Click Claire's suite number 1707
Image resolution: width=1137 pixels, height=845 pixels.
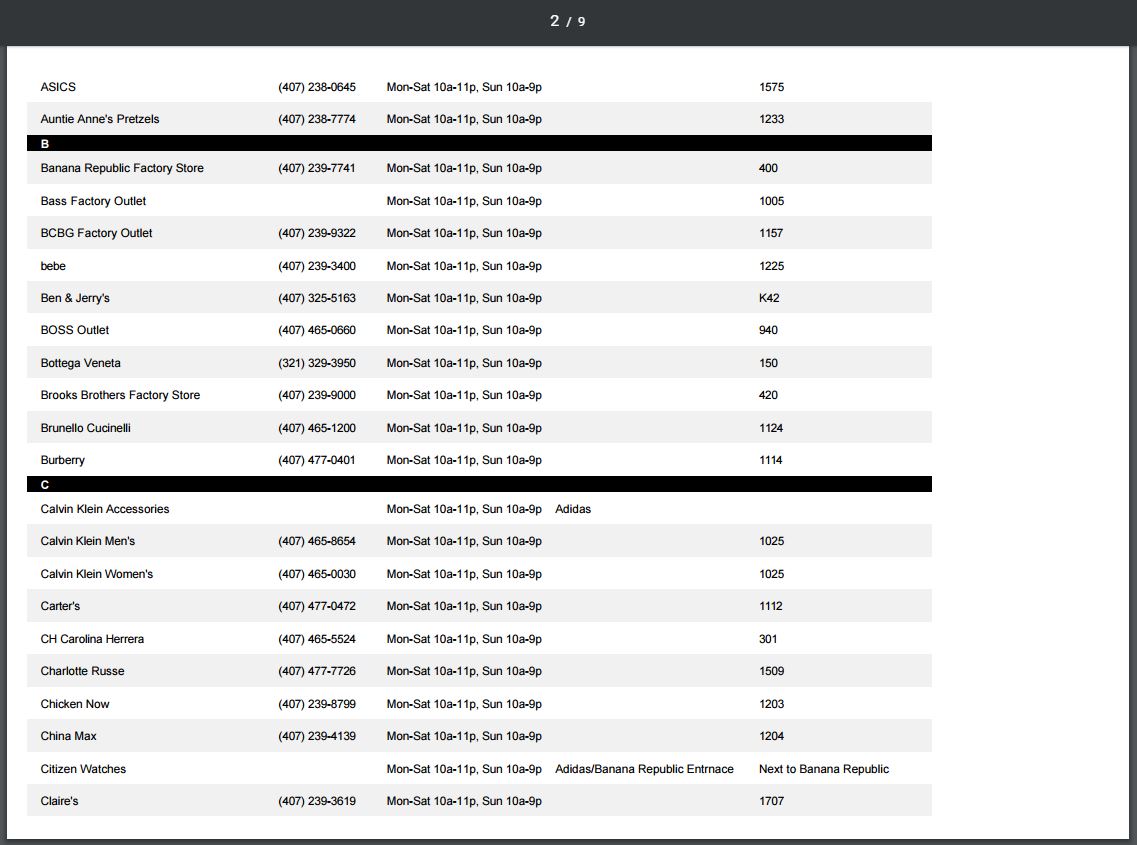tap(771, 801)
